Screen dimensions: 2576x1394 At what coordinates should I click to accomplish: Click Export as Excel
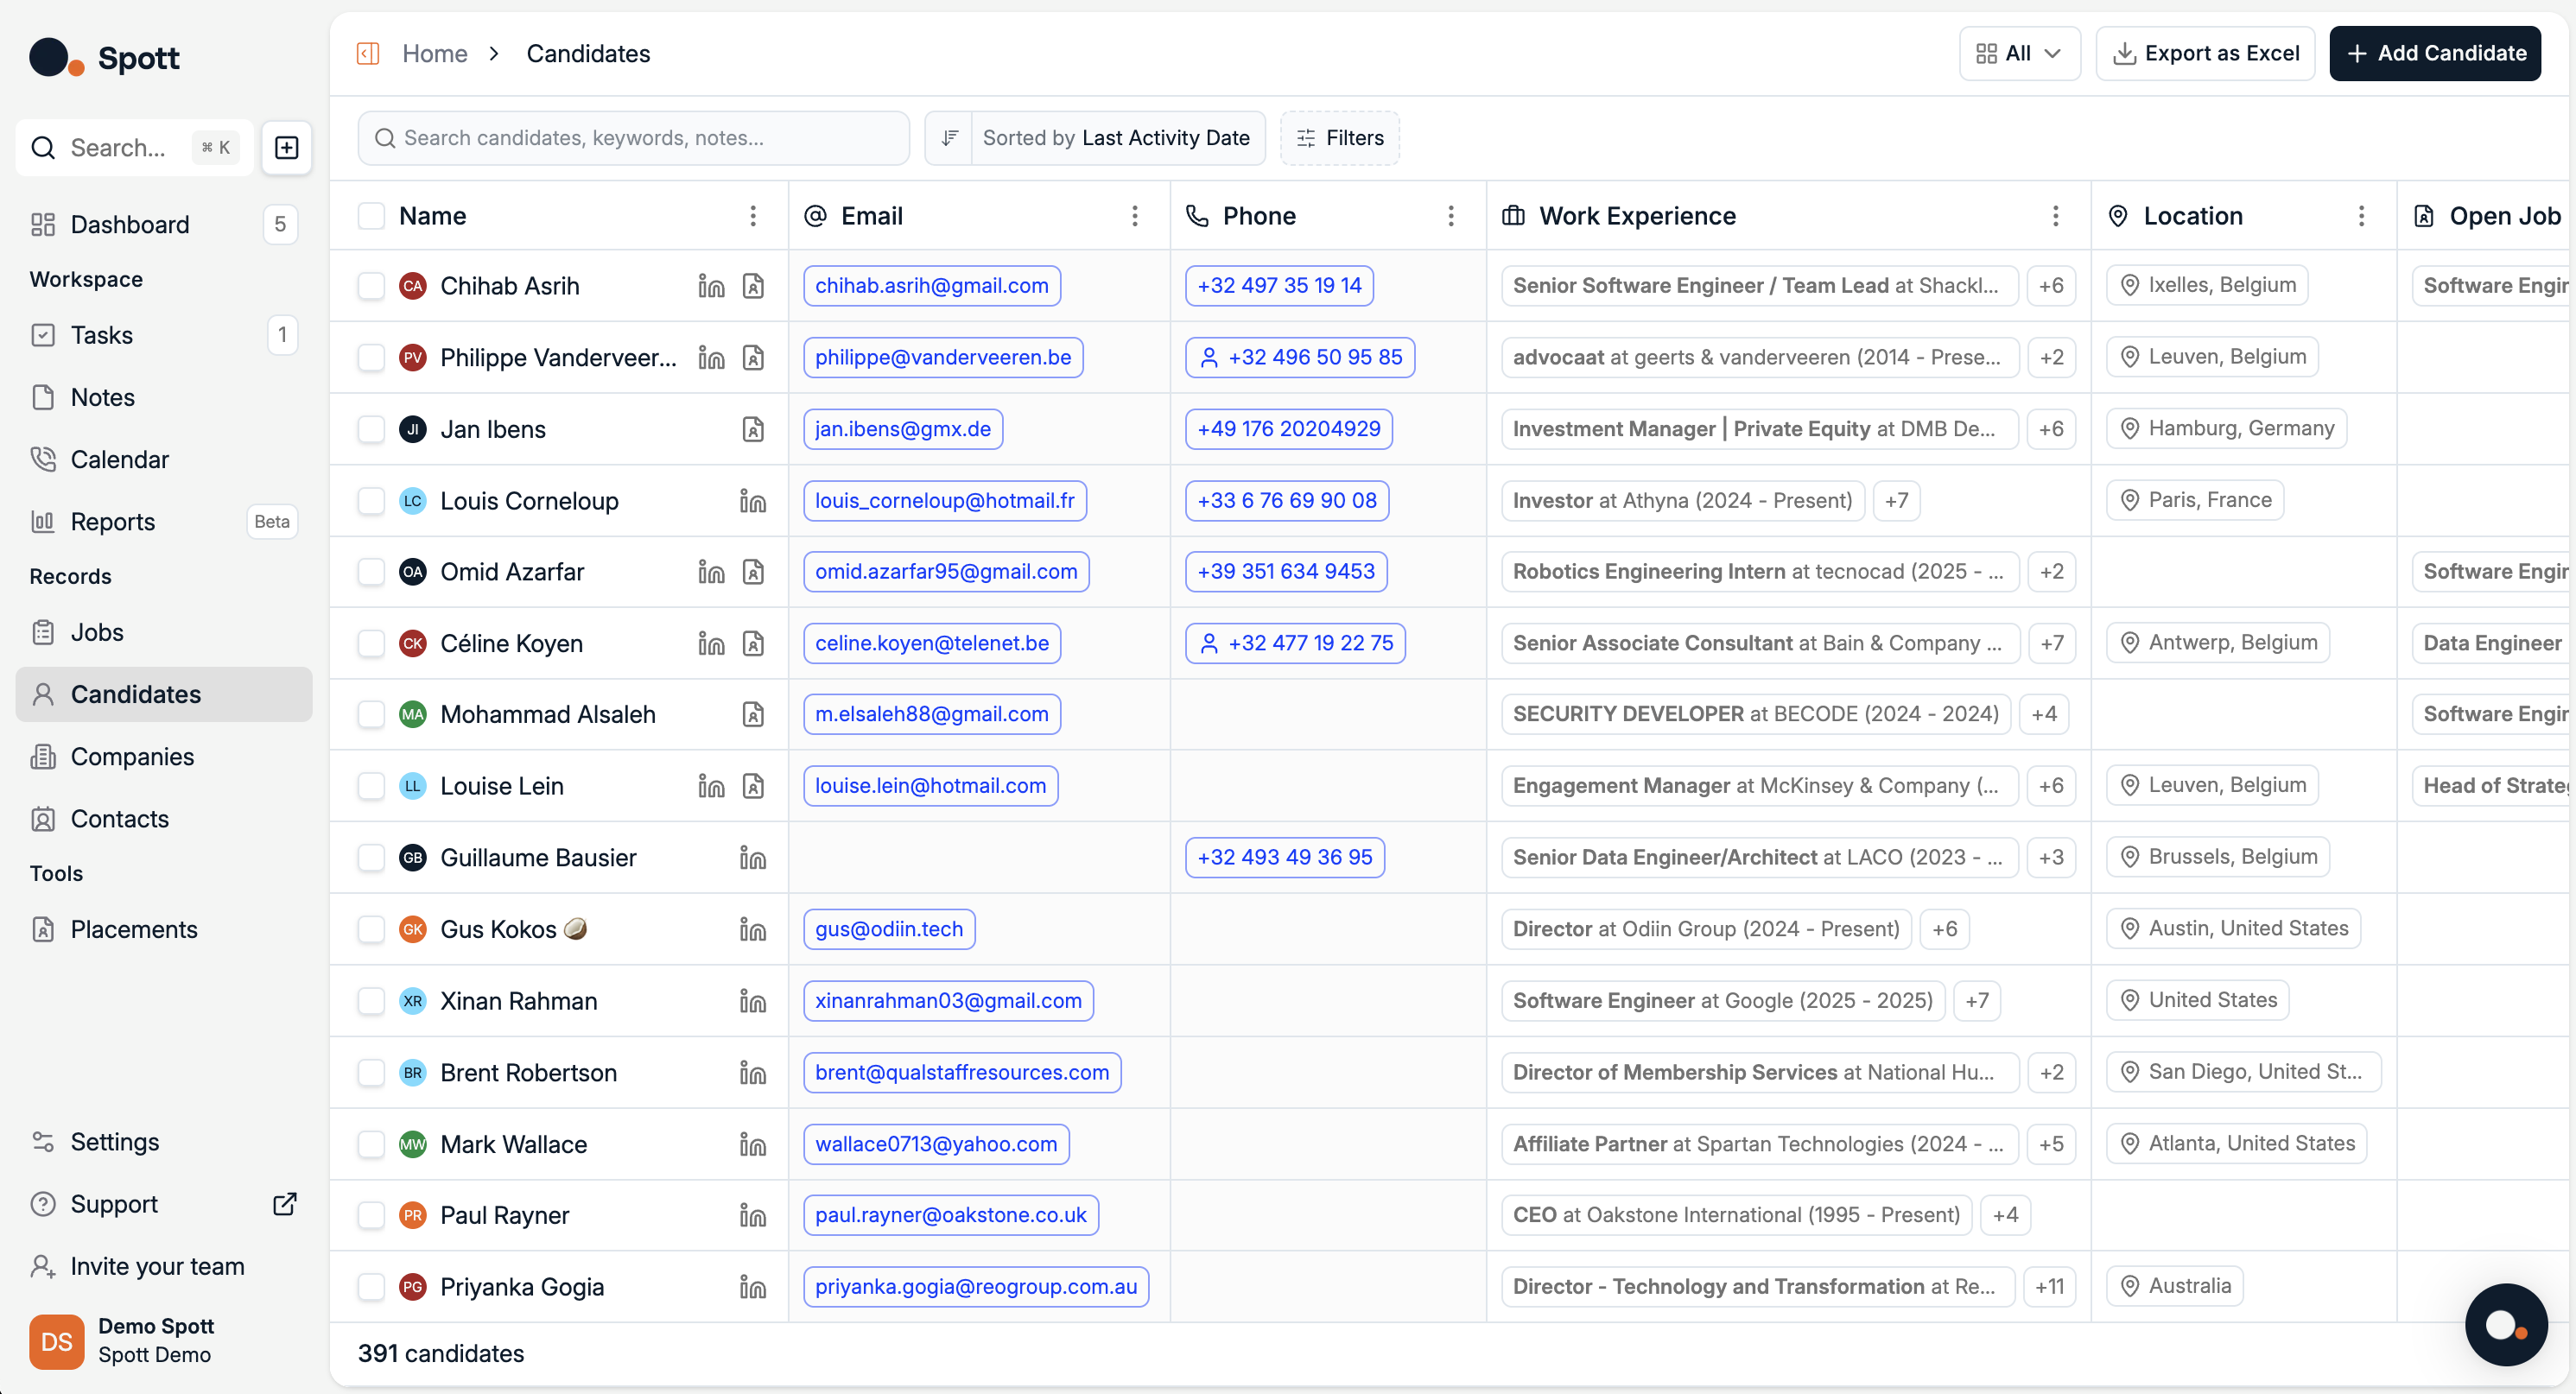2205,53
